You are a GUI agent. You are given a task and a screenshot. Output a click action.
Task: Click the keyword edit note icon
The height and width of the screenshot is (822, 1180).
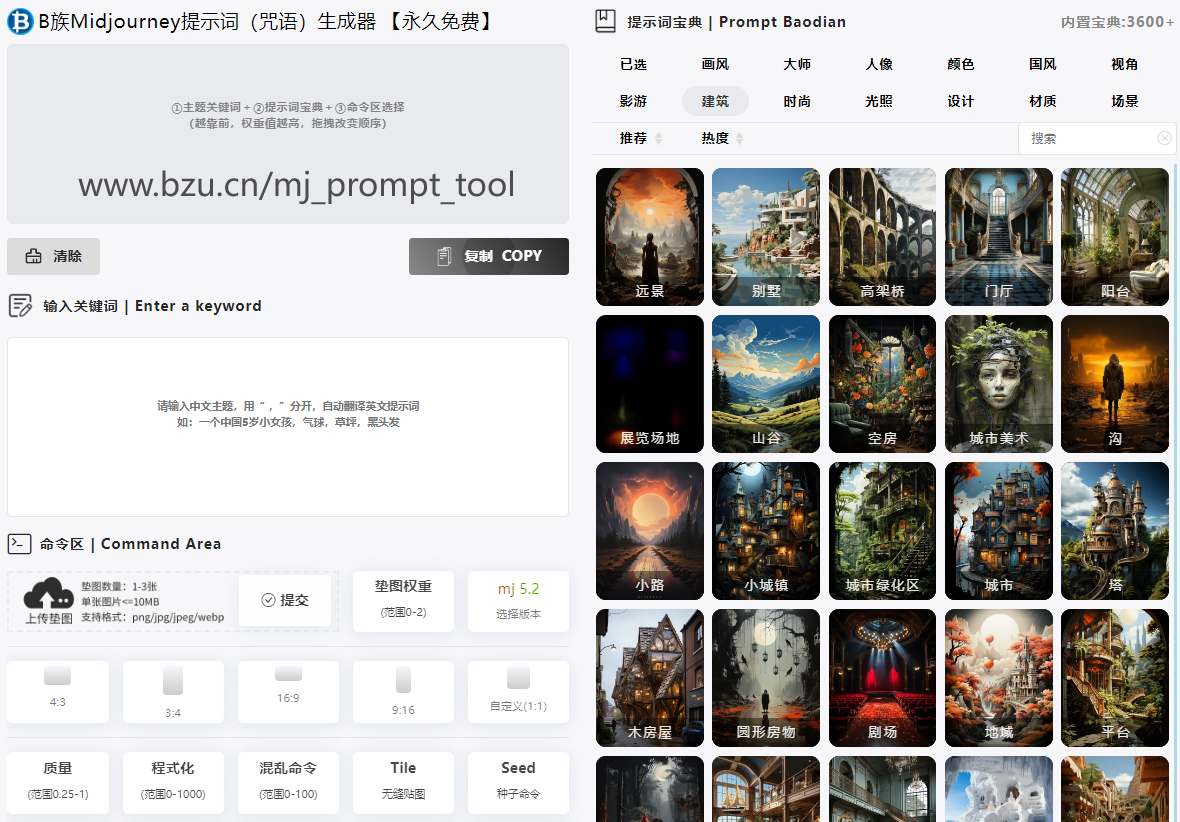point(20,306)
